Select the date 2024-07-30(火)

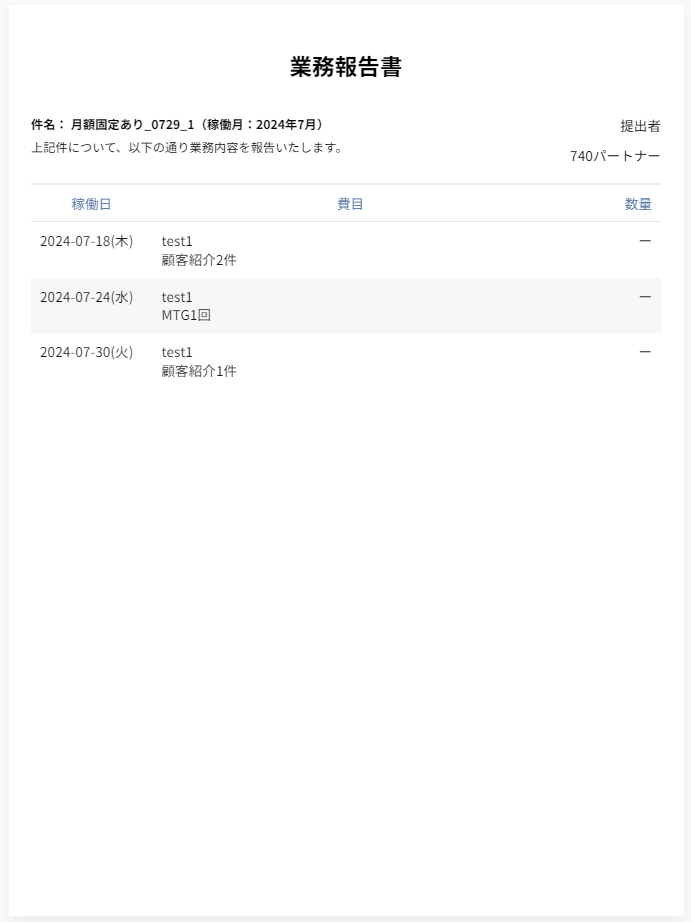click(86, 352)
